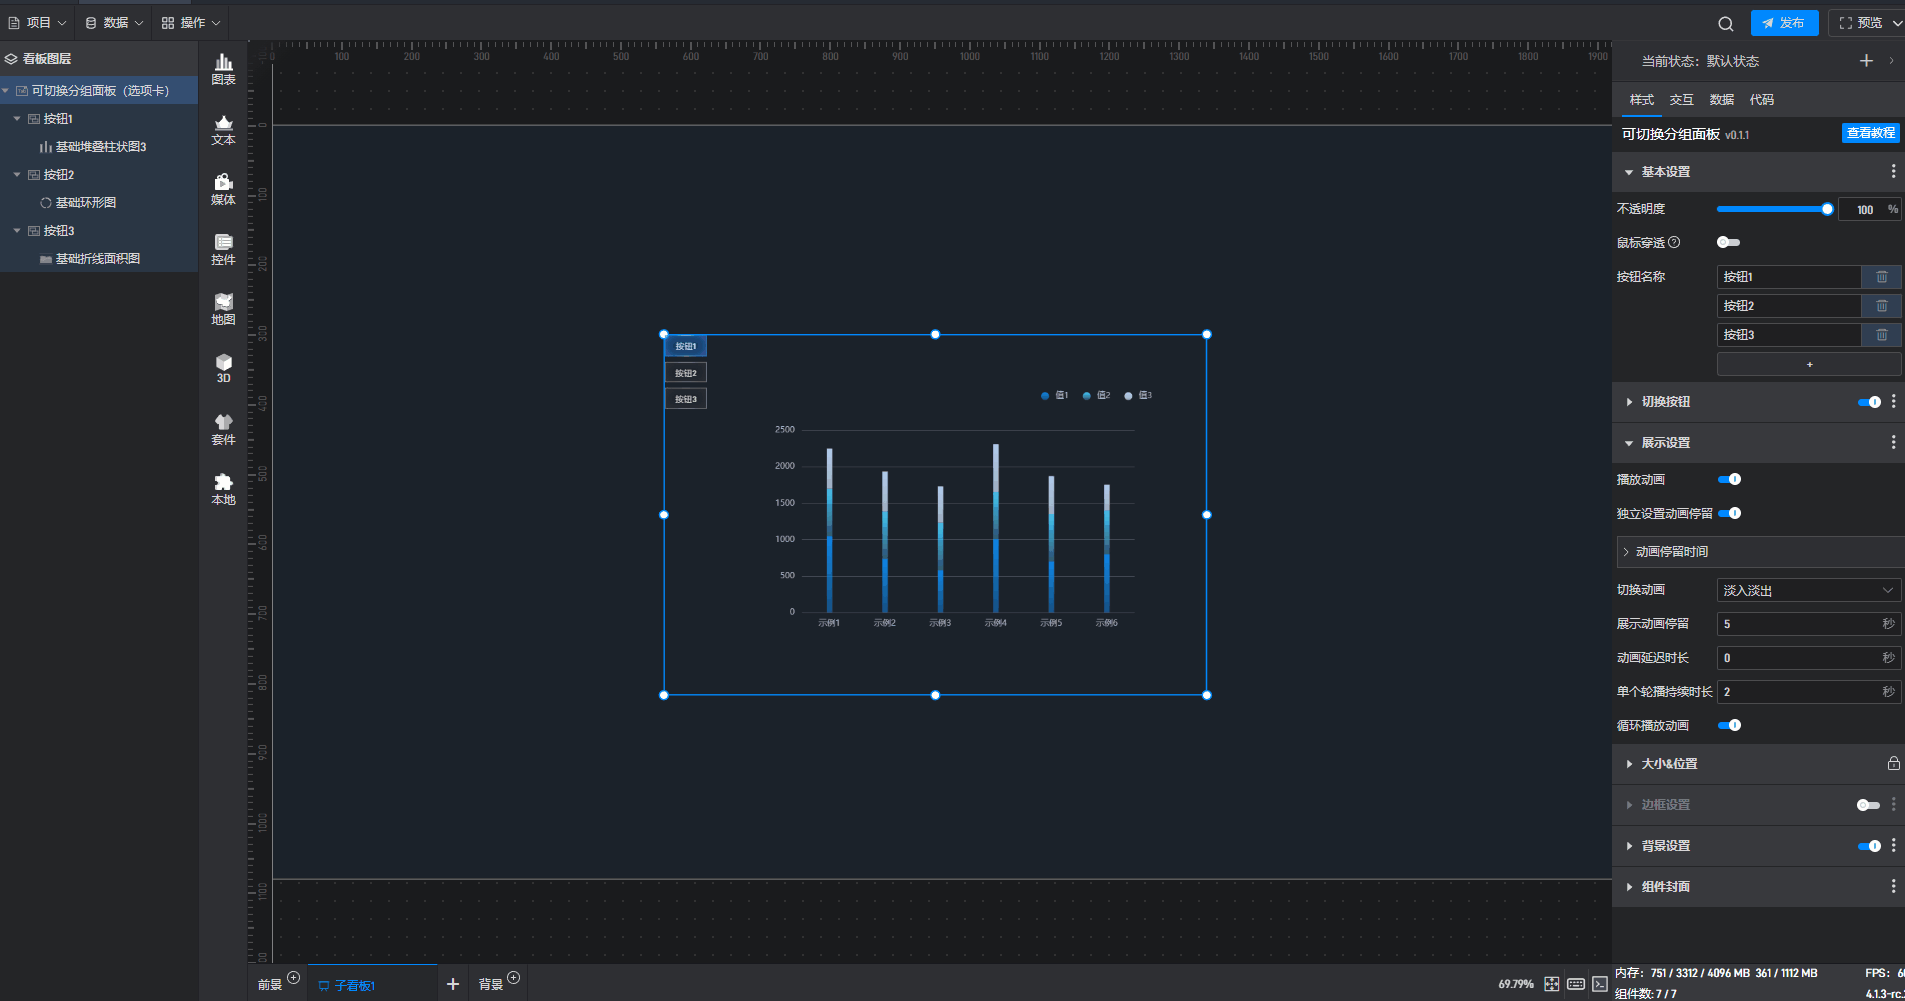
Task: Turn off the 循环播放动画 switch
Action: coord(1729,726)
